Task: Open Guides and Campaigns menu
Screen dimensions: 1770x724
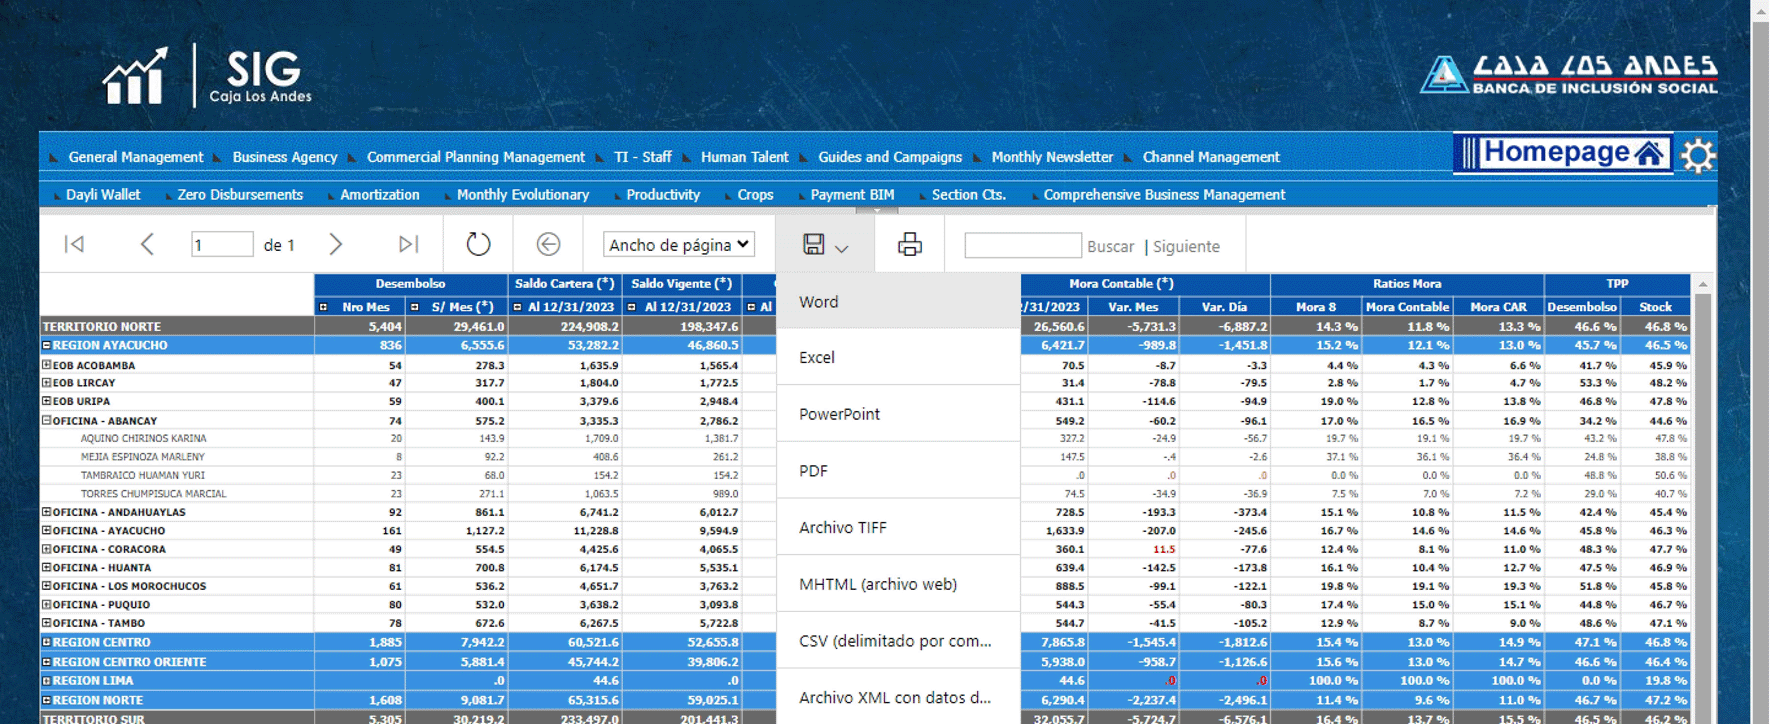Action: (890, 157)
